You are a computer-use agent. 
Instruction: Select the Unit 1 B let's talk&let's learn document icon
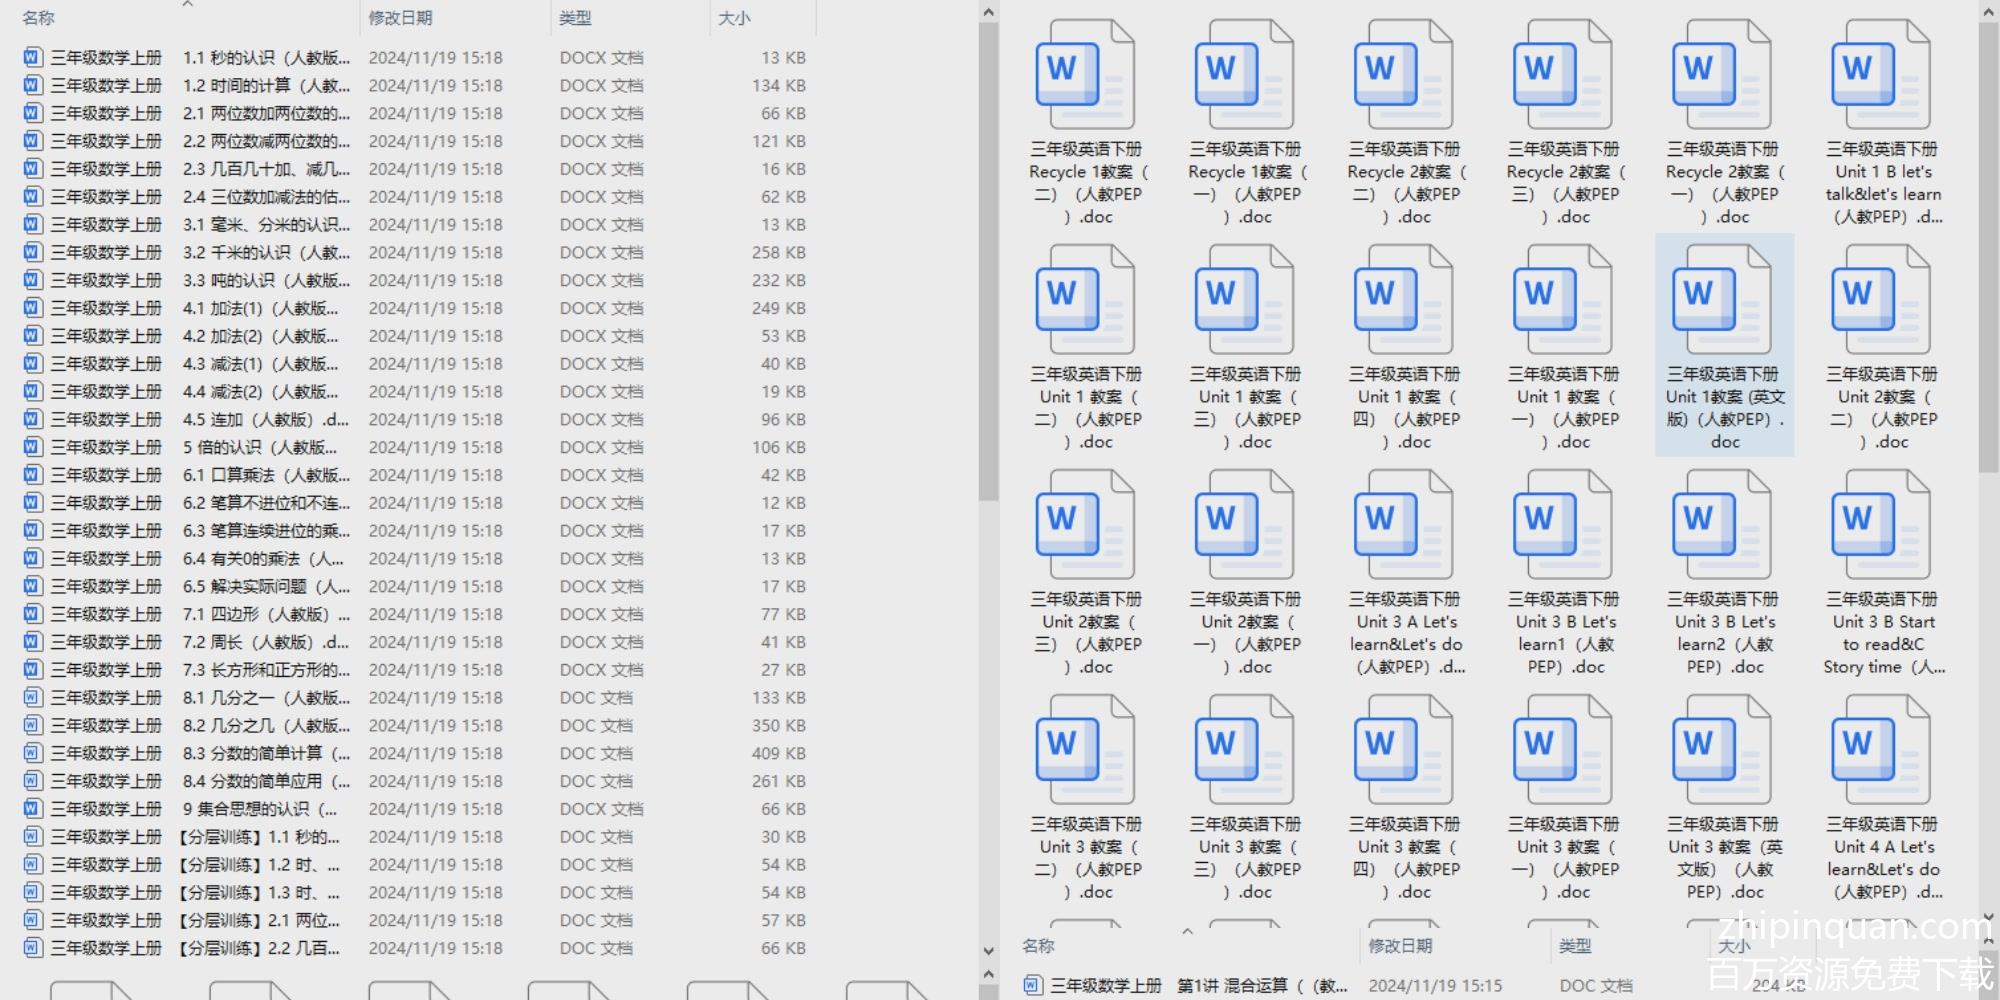click(x=1881, y=75)
